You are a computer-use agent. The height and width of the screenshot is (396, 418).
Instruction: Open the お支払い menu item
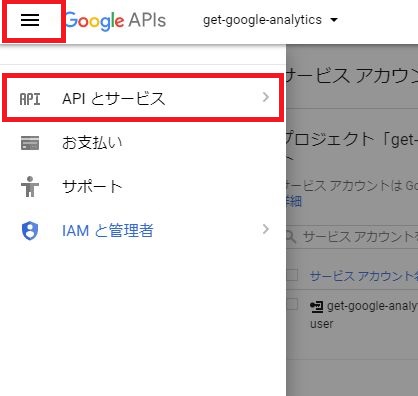pyautogui.click(x=143, y=143)
